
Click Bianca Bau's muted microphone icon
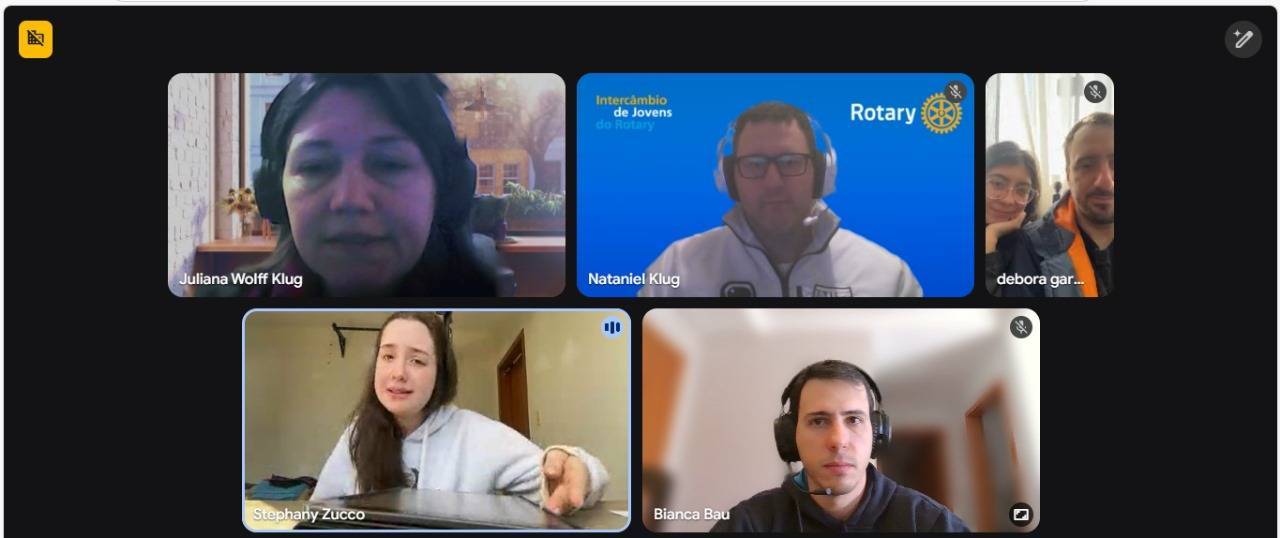tap(1020, 327)
